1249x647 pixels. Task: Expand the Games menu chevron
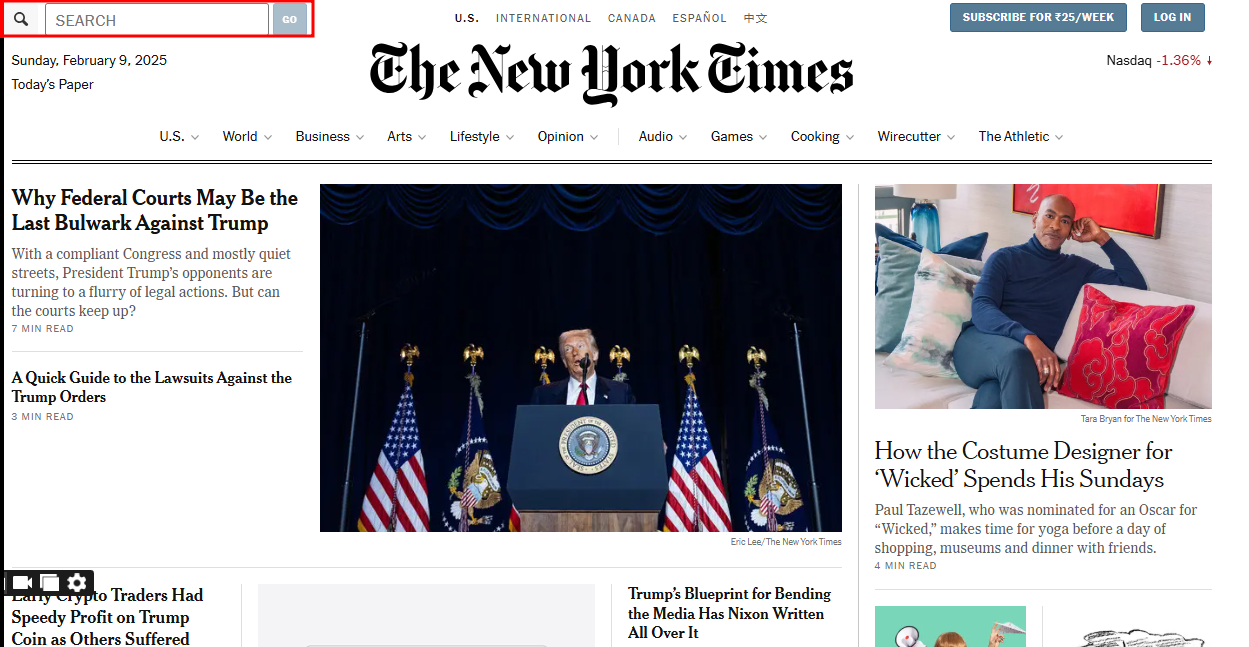coord(763,137)
